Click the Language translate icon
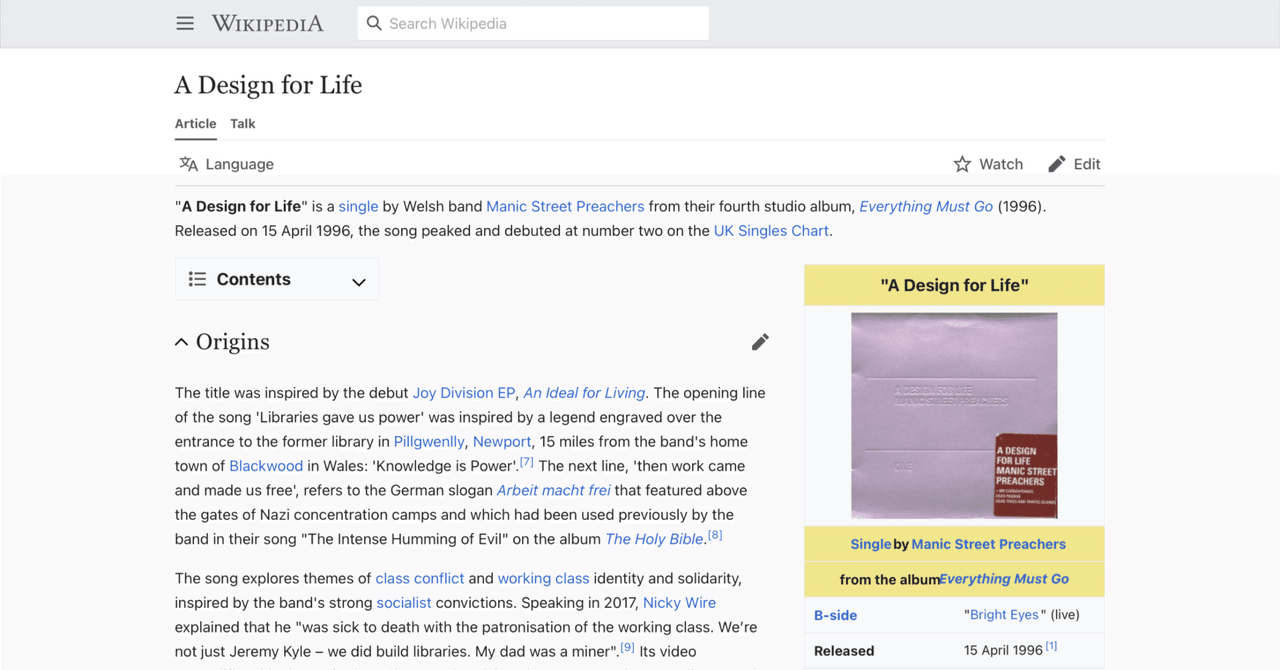The width and height of the screenshot is (1280, 670). [x=188, y=164]
